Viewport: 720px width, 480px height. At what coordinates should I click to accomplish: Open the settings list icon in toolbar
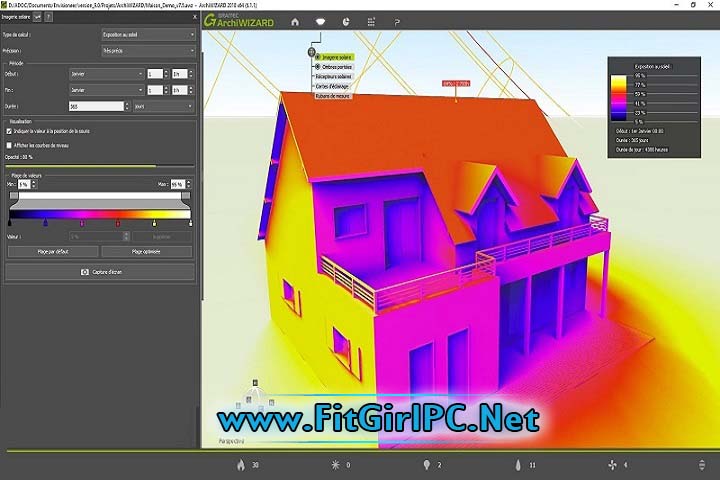pyautogui.click(x=372, y=21)
